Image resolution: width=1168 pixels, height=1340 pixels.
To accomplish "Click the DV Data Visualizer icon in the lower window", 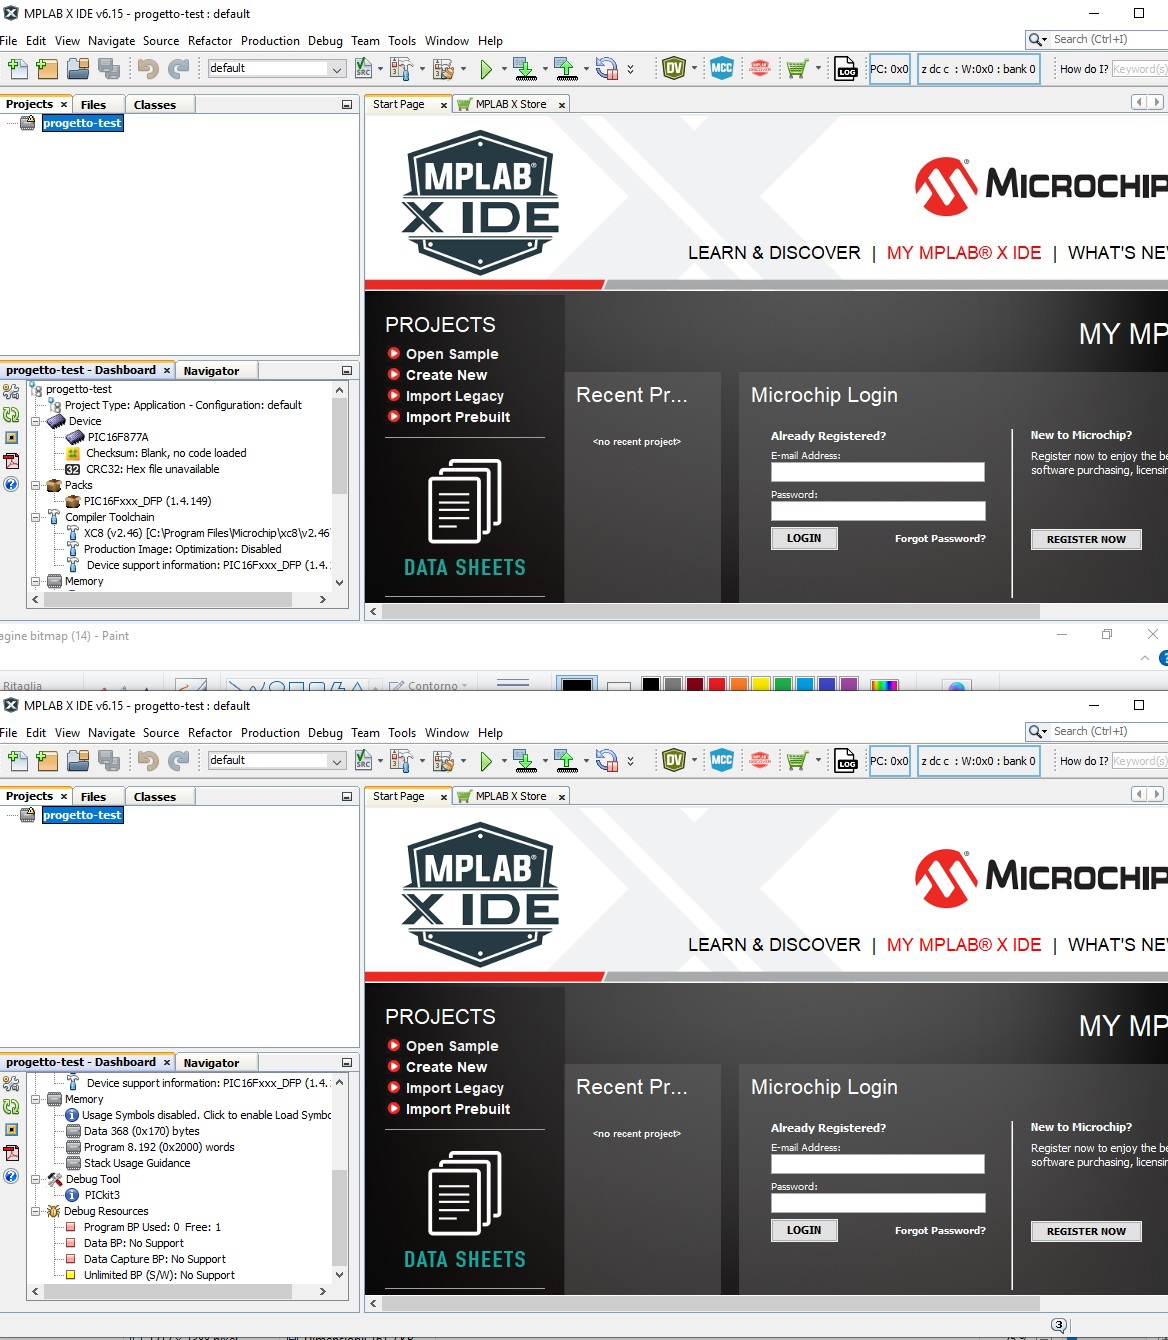I will (x=674, y=760).
